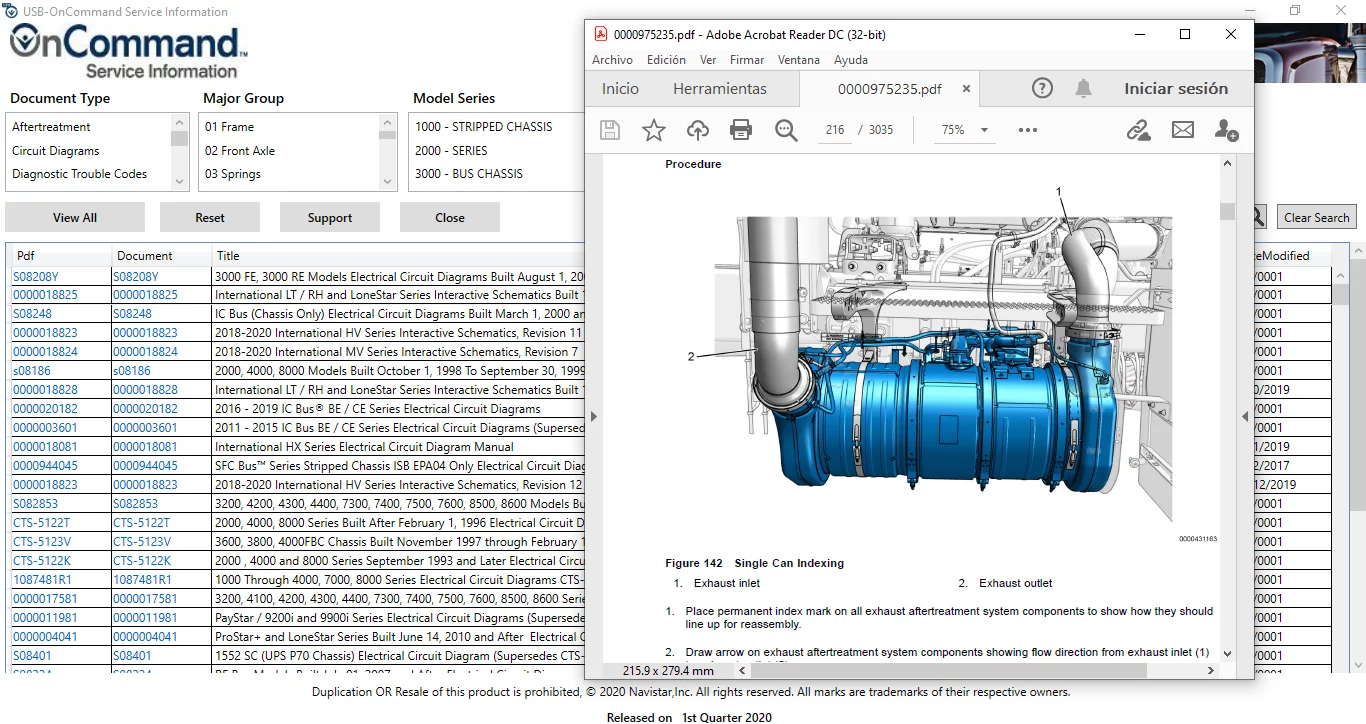Collapse the right tools pane arrow
Screen dimensions: 1366x724
pyautogui.click(x=1245, y=416)
